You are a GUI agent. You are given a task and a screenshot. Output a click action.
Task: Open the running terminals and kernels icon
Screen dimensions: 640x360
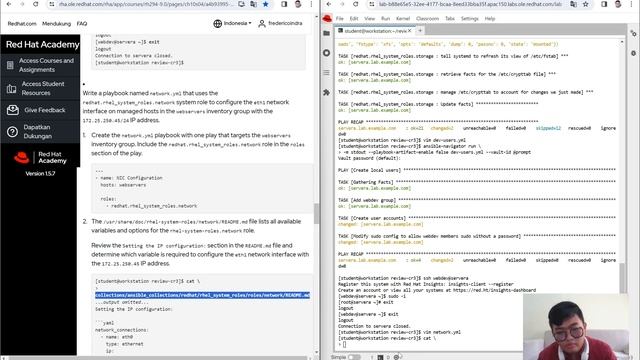pyautogui.click(x=327, y=53)
